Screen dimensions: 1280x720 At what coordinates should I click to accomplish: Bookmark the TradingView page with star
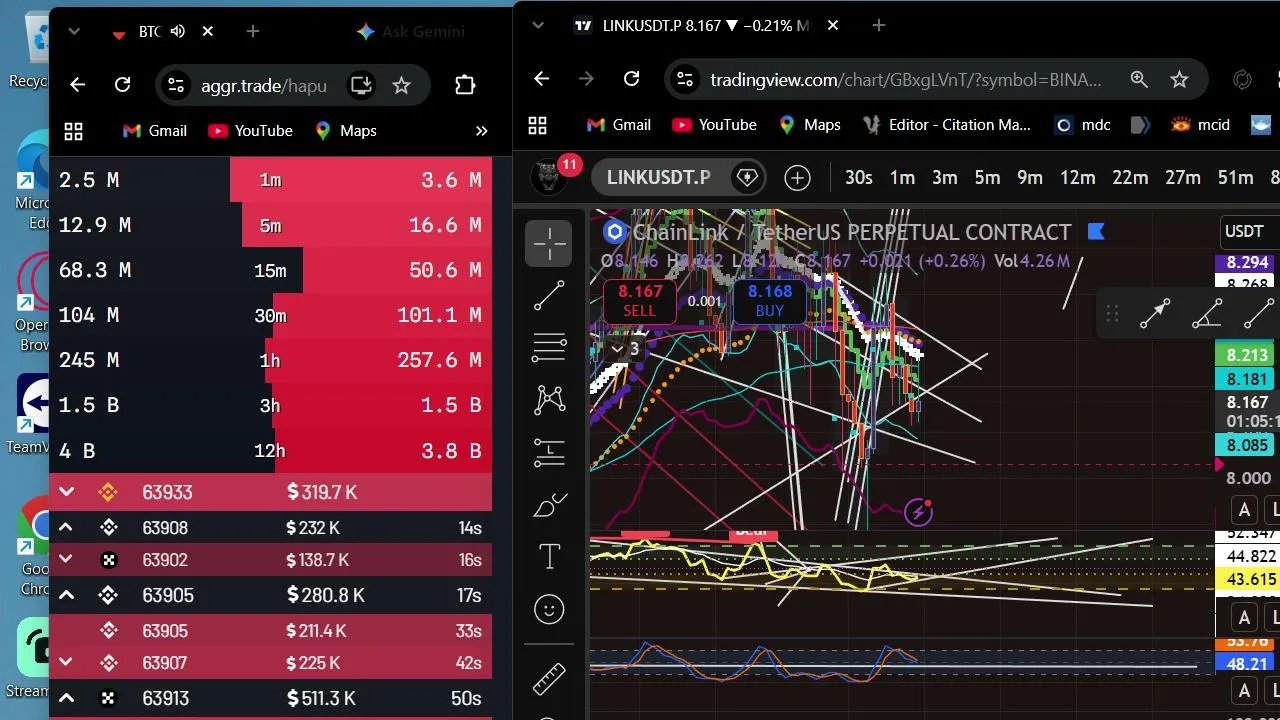pos(1179,79)
